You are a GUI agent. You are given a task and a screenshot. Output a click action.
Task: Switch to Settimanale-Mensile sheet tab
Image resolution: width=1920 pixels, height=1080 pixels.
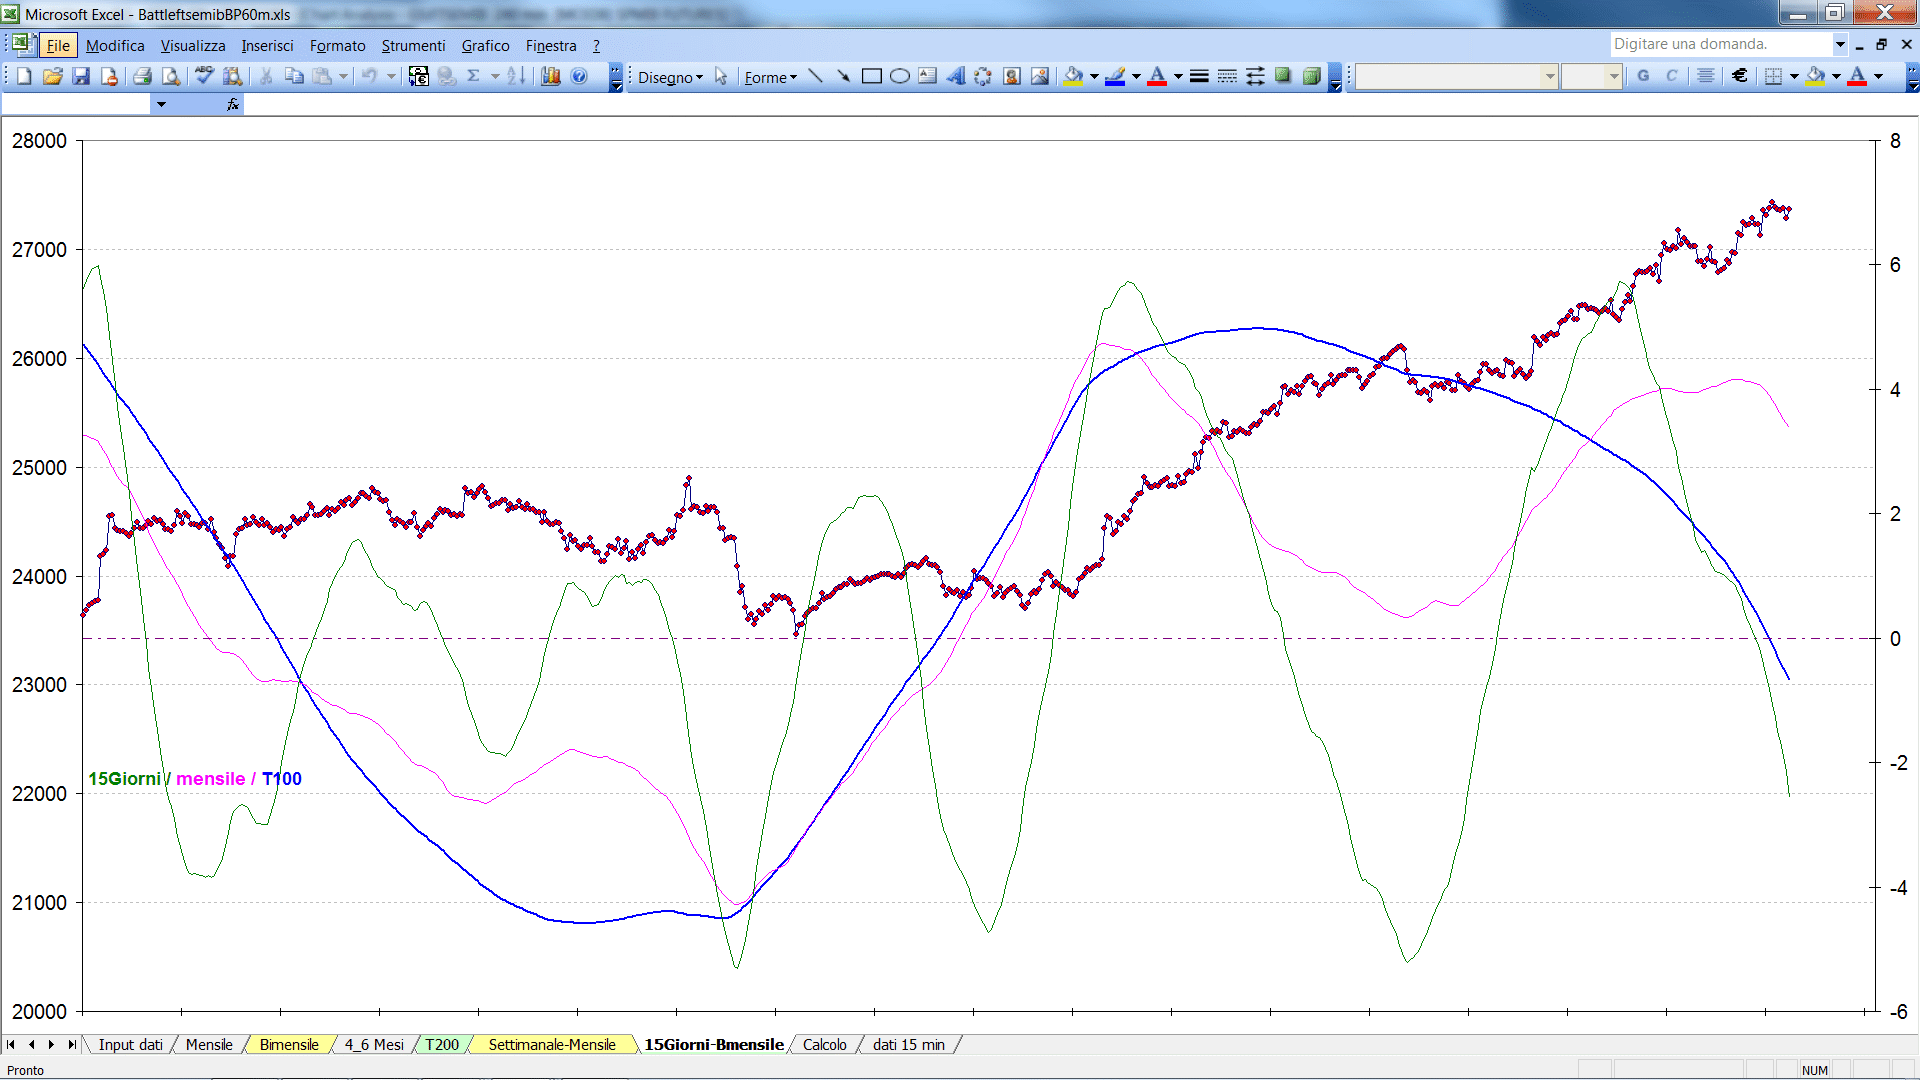tap(552, 1044)
